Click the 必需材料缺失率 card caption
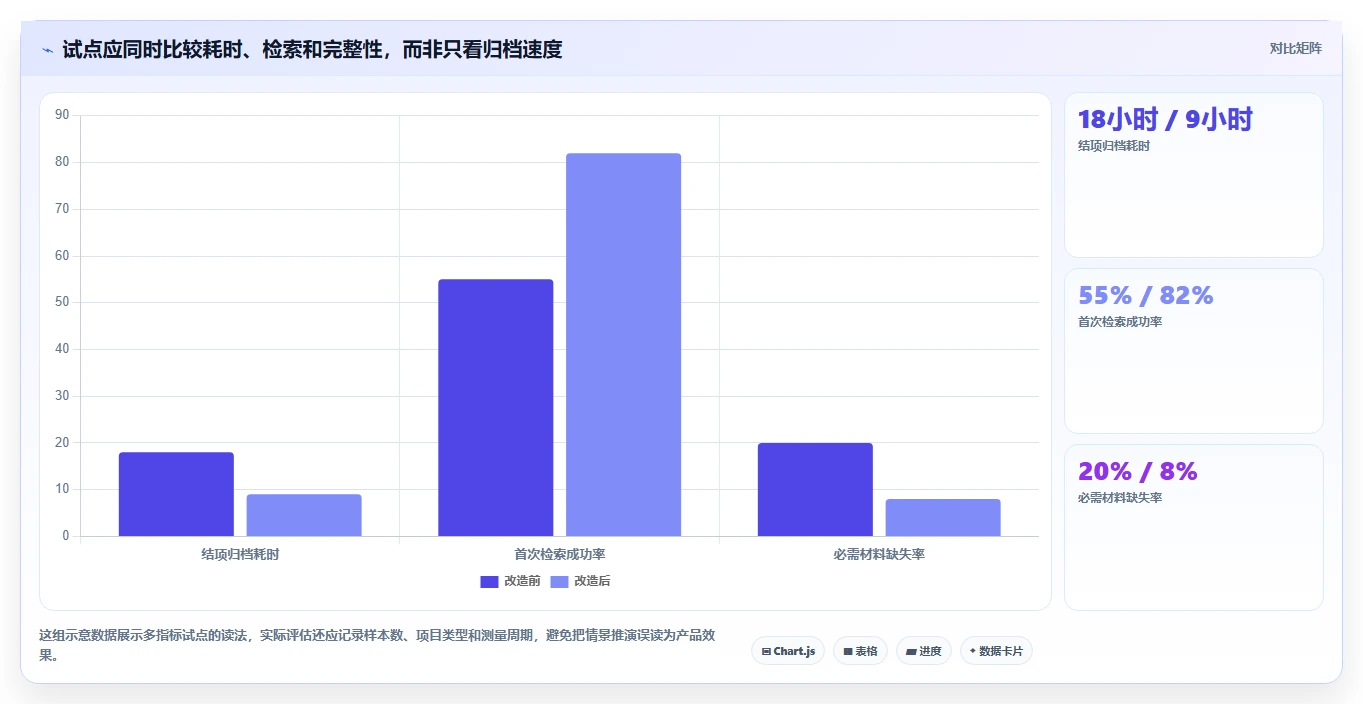Screen dimensions: 1363x704 click(1120, 498)
